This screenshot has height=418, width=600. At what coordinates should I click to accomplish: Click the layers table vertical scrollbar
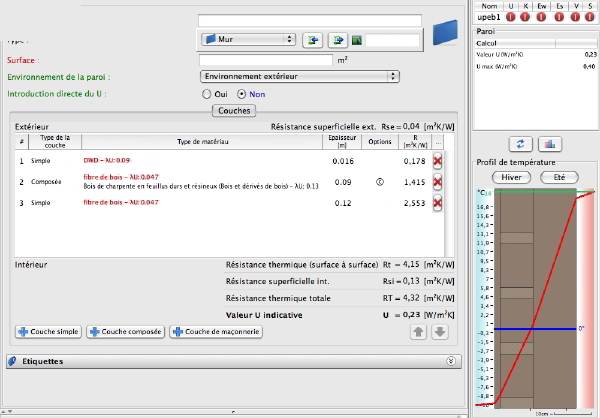(449, 203)
